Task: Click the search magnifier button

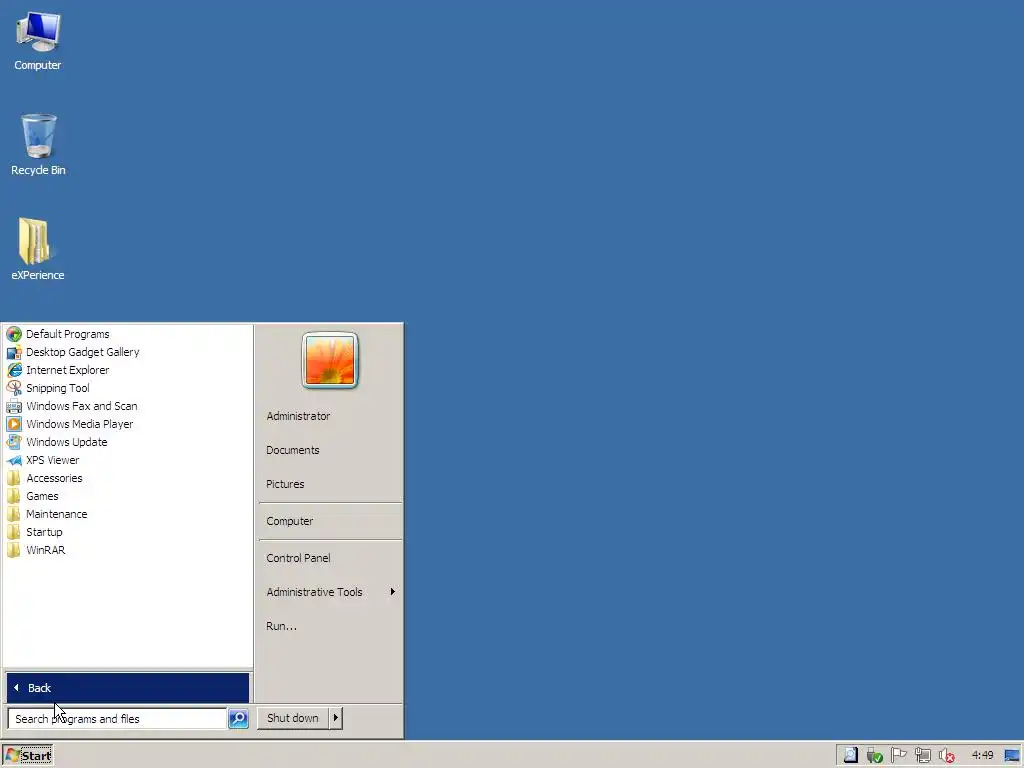Action: pos(238,718)
